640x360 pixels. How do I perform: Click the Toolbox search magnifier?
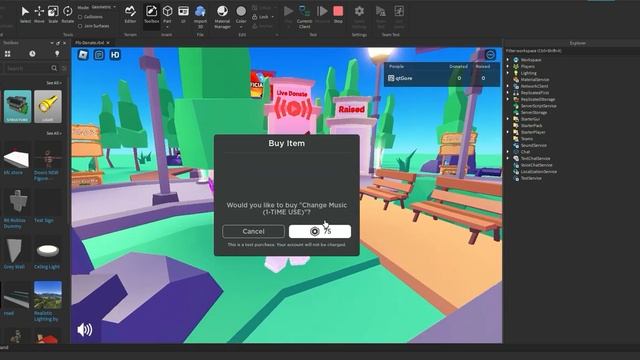pos(54,68)
